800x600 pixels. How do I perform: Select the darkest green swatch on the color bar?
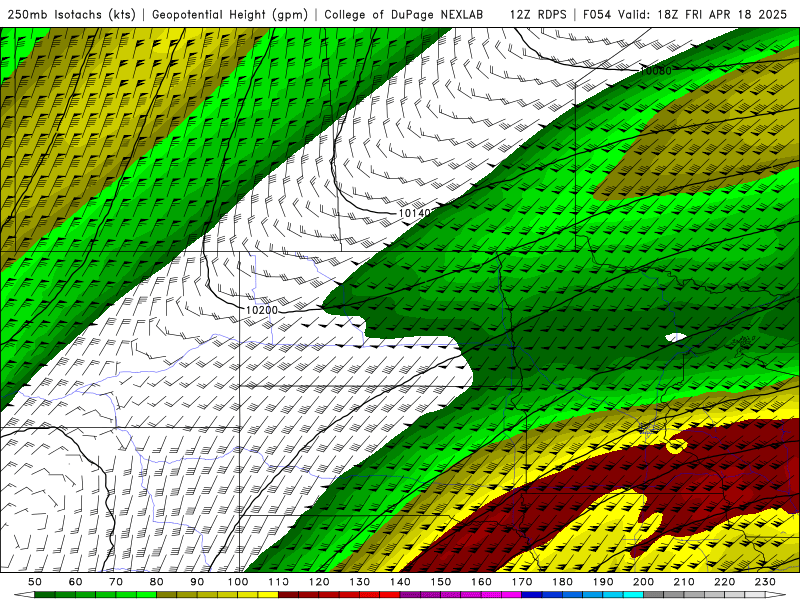point(45,595)
